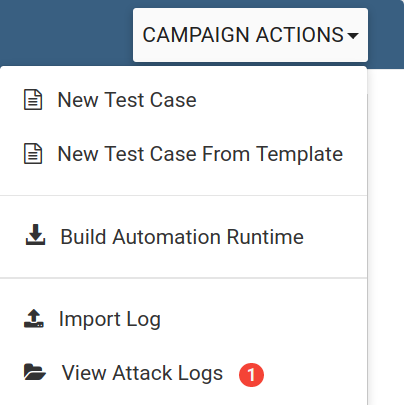
Task: Click the divider line above Build Automation Runtime
Action: click(183, 195)
